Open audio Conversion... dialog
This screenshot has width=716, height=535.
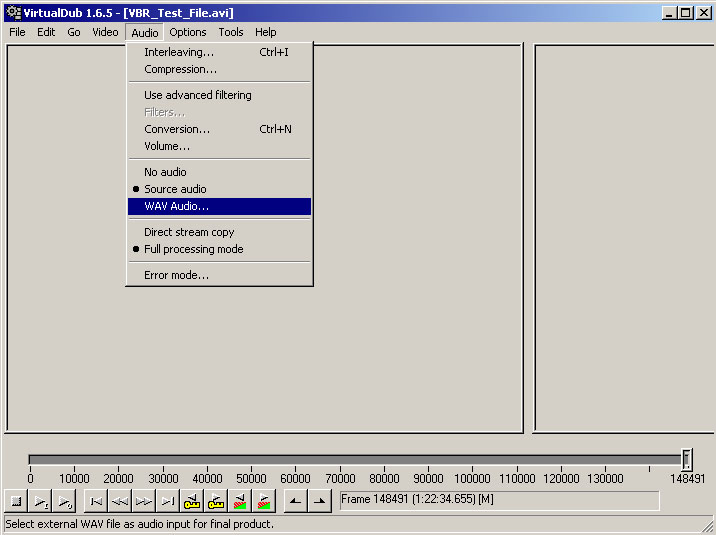pos(219,129)
